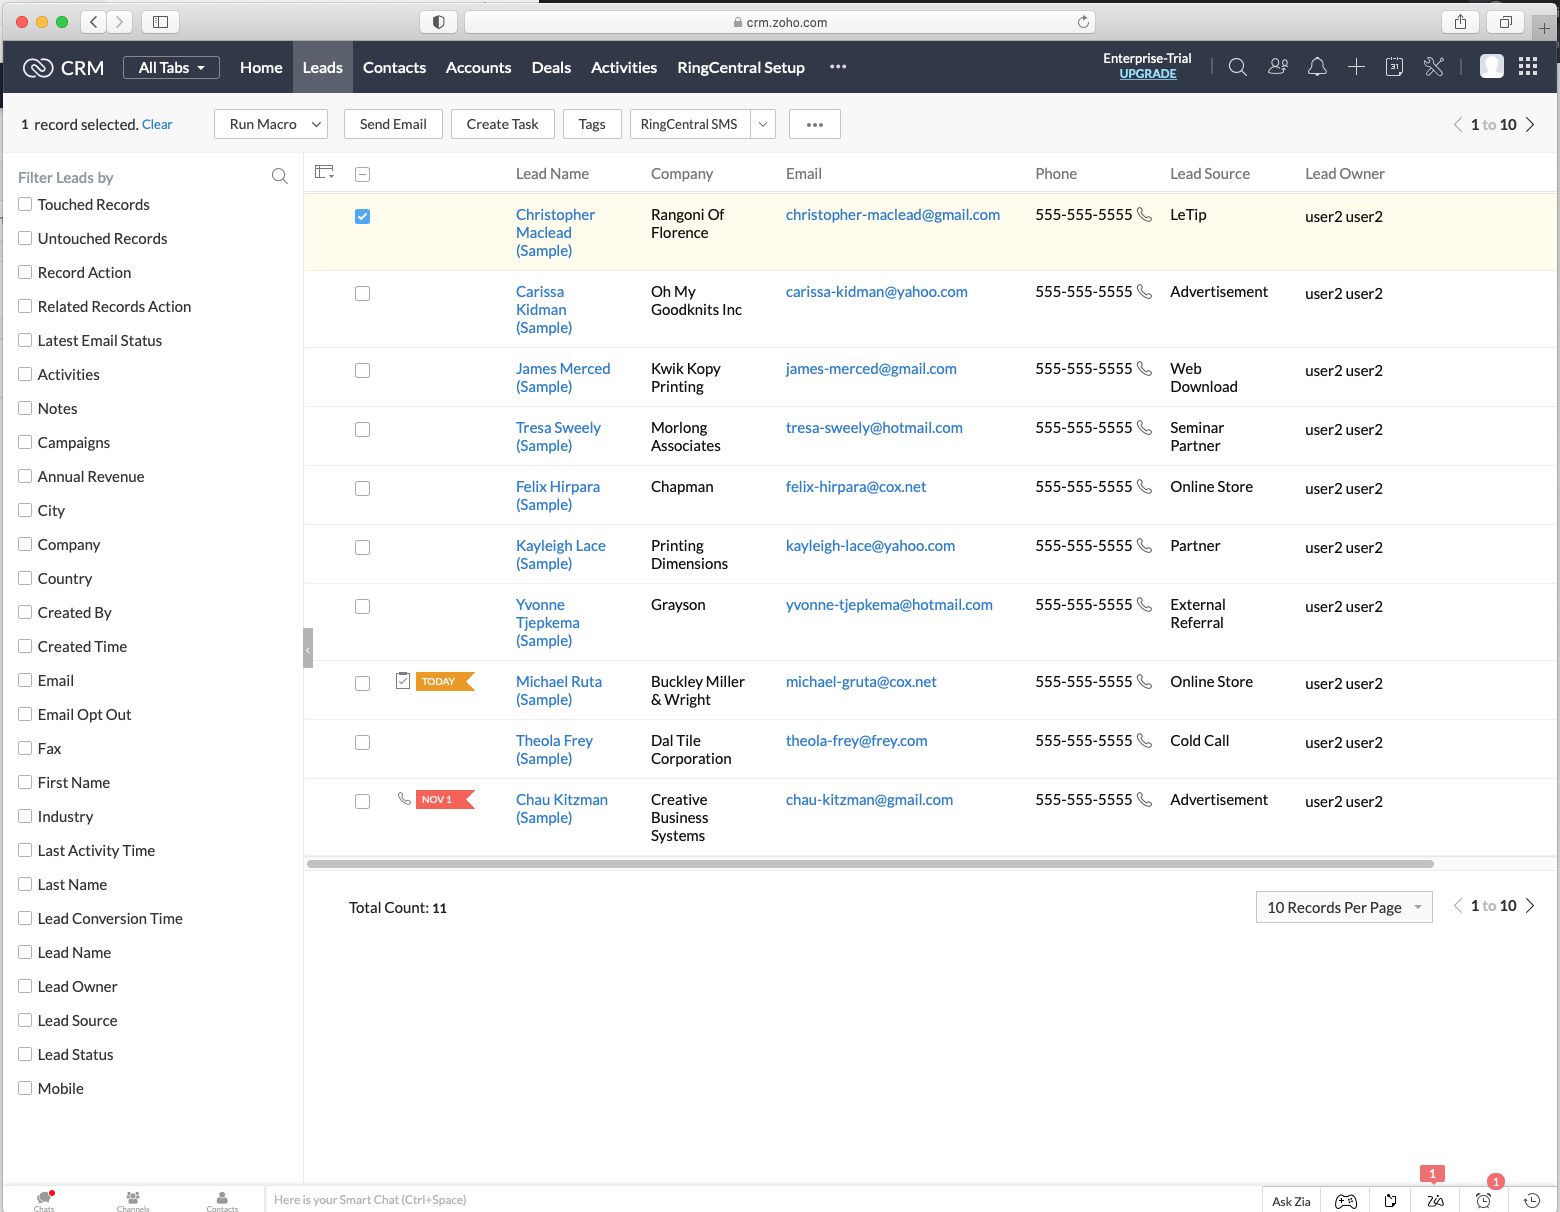
Task: Open the gamification gamepad icon
Action: [x=1345, y=1199]
